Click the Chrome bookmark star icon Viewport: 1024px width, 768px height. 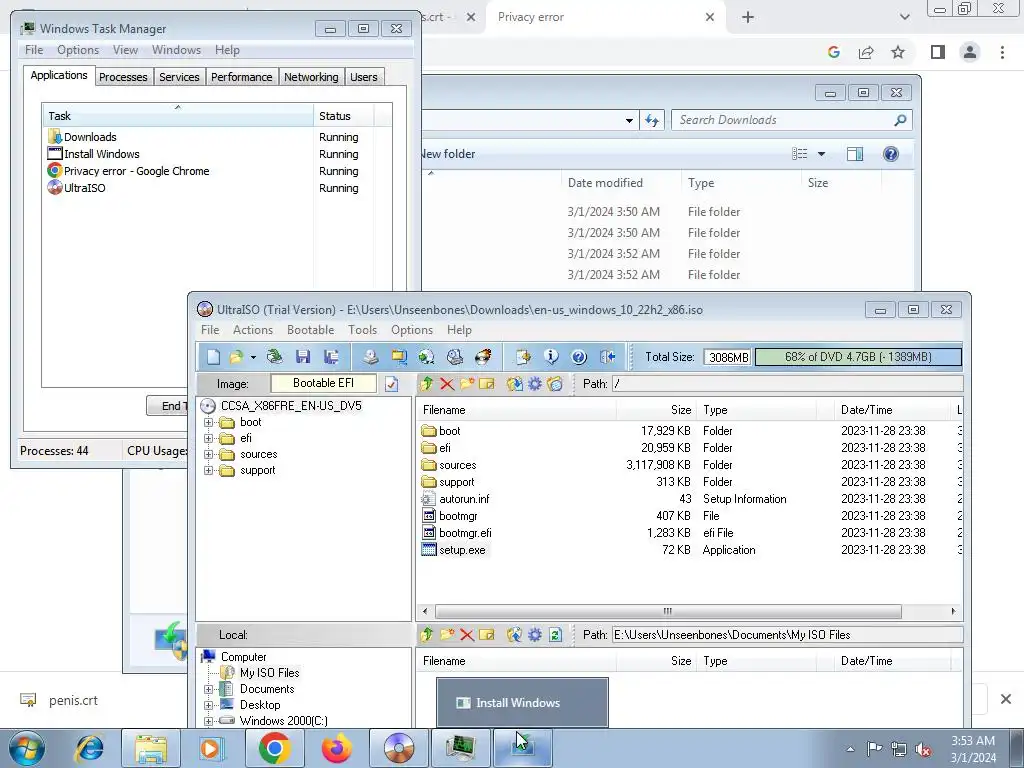[x=898, y=52]
